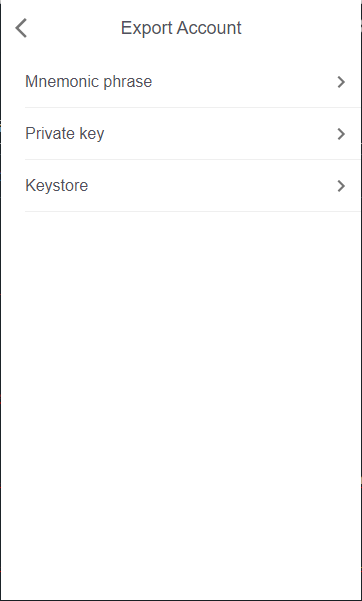
Task: Choose the Private key list row
Action: click(192, 134)
